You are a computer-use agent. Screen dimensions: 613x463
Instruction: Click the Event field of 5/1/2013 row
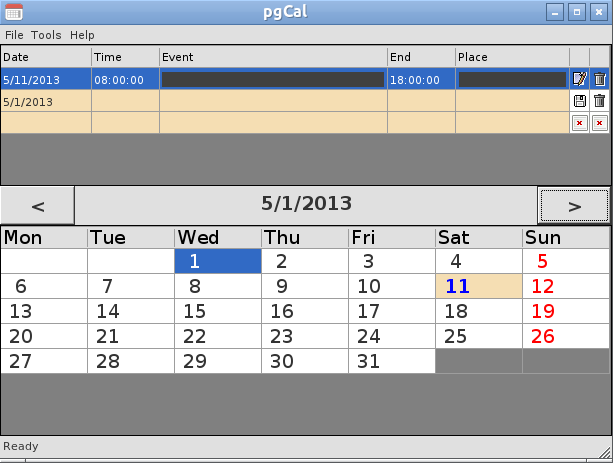tap(273, 101)
